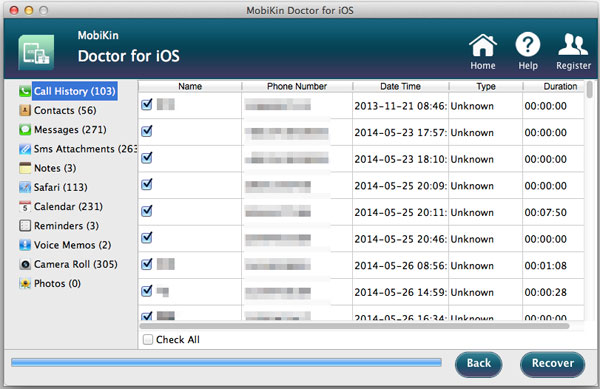Click the Safari compass icon
Viewport: 600px width, 389px height.
[25, 187]
